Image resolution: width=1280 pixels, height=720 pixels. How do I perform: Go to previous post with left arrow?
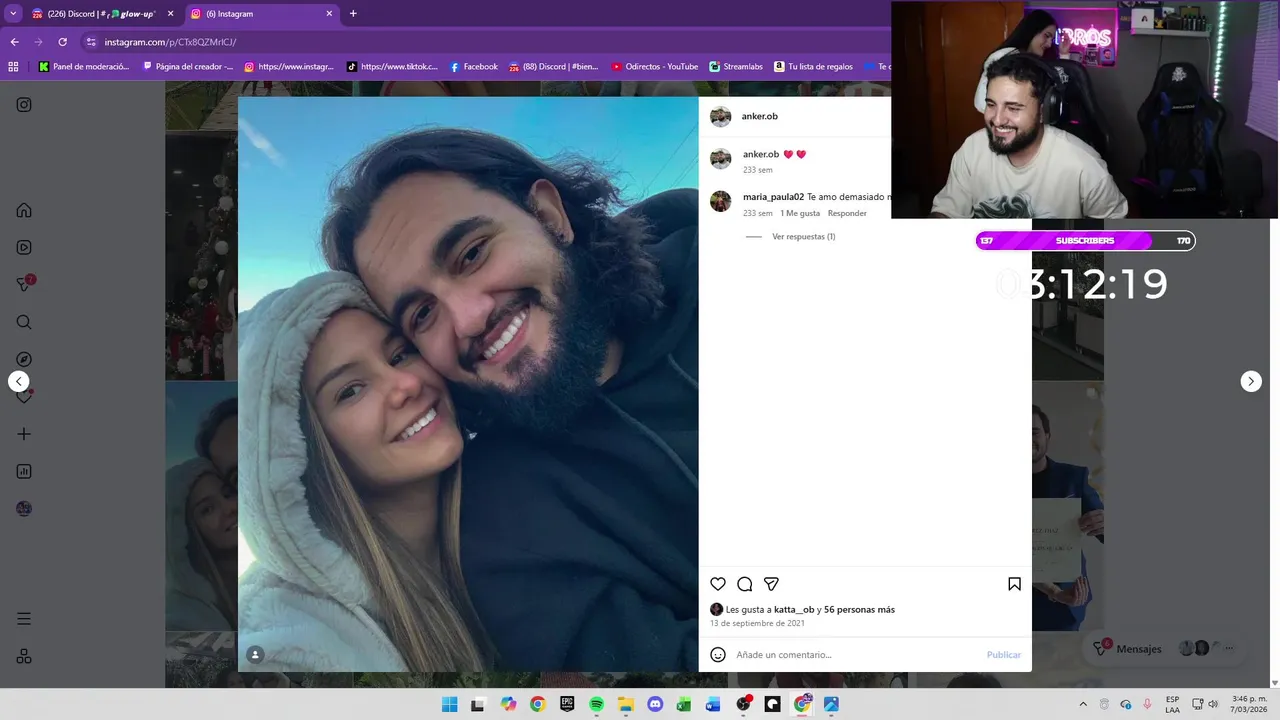click(18, 381)
